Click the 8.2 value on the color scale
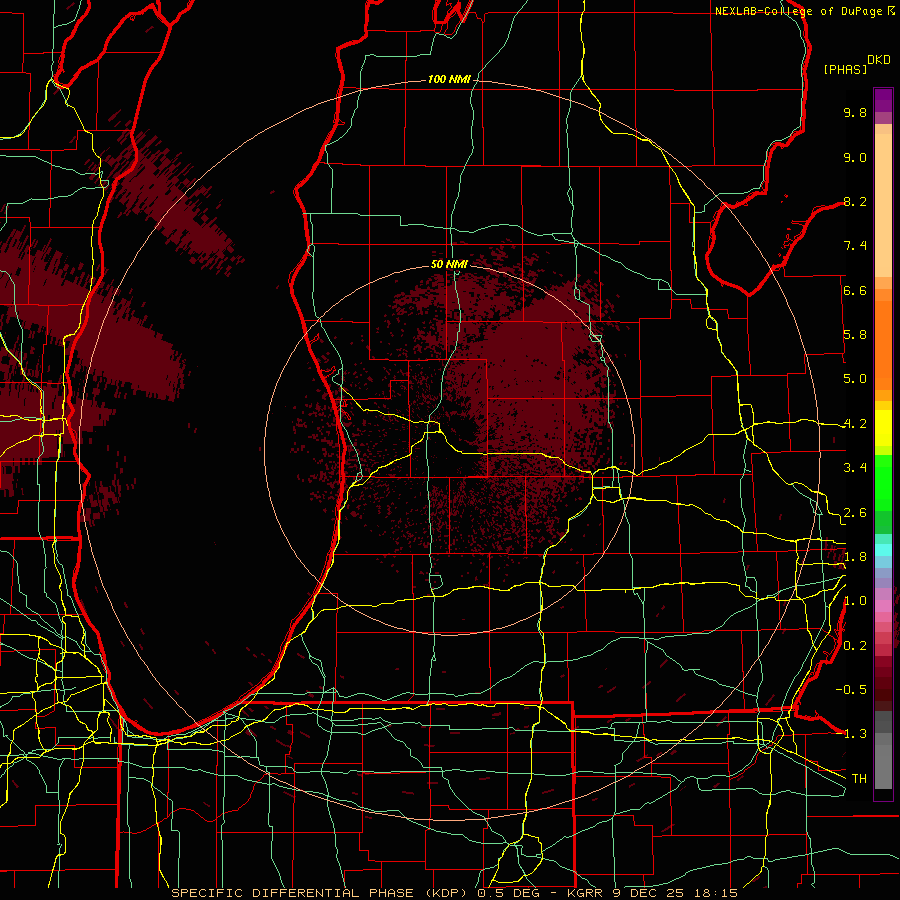The image size is (900, 900). (855, 201)
